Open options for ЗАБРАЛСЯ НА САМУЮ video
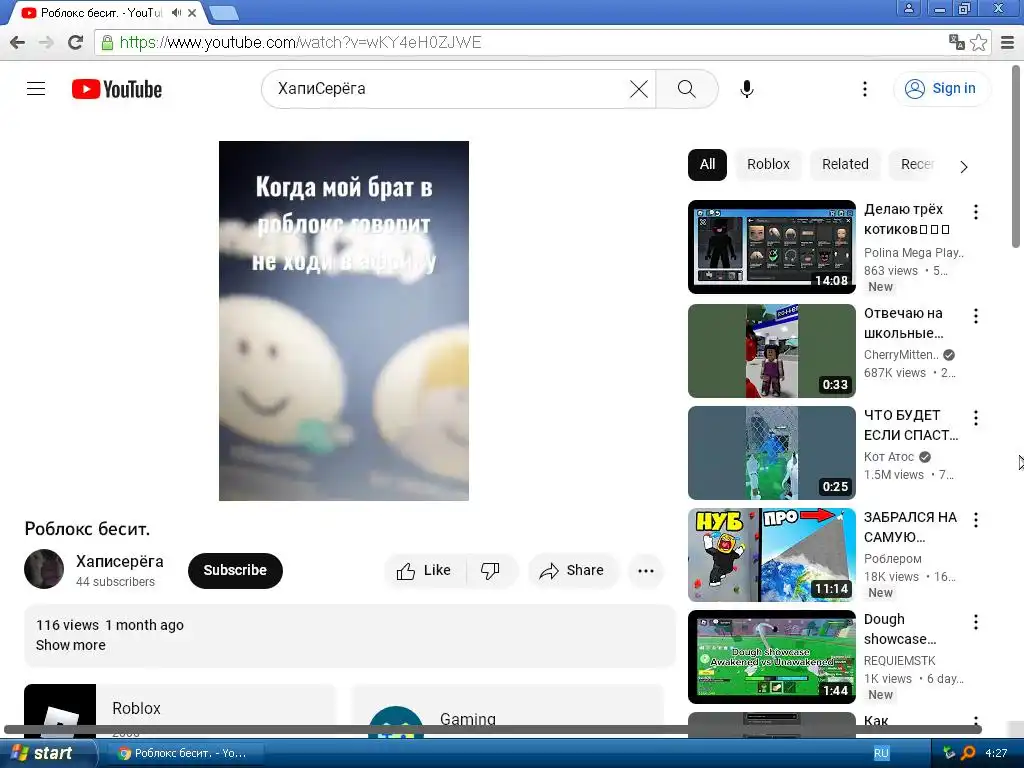This screenshot has height=768, width=1024. pos(976,520)
